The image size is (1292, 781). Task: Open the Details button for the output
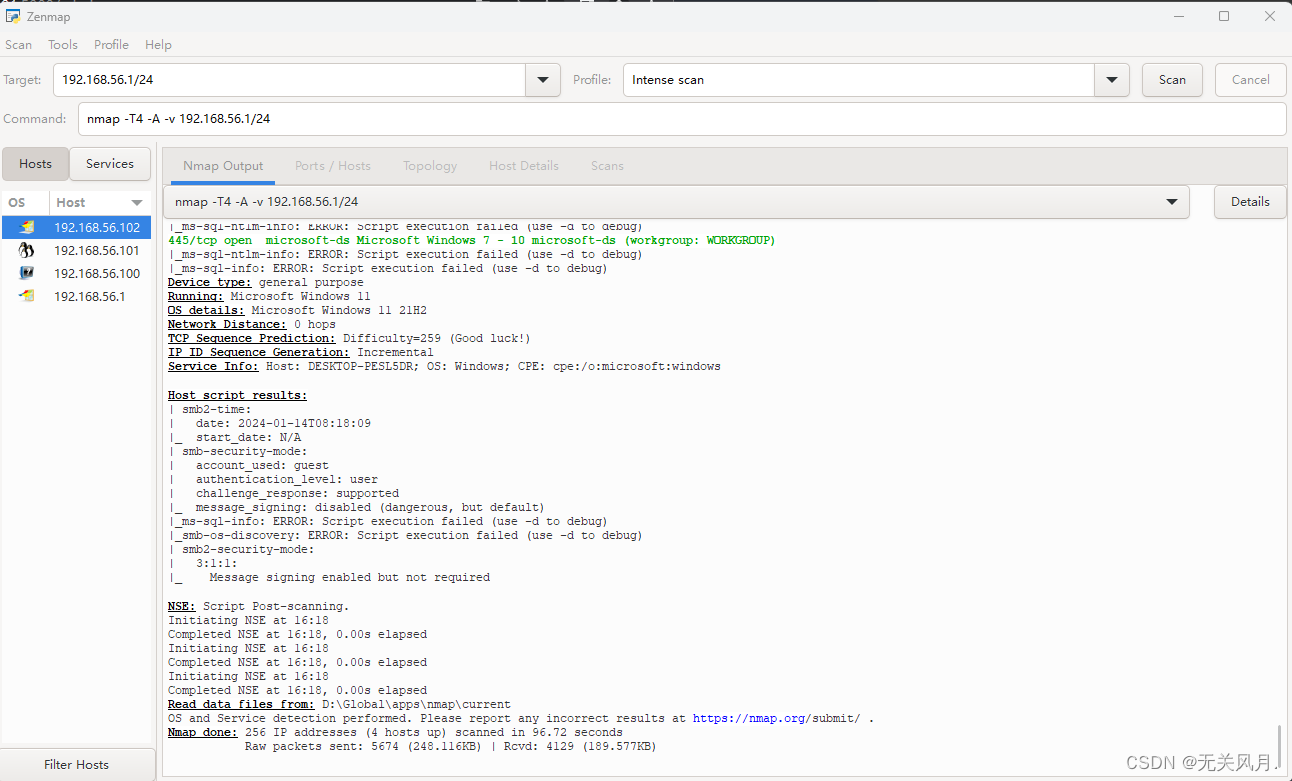click(x=1250, y=202)
